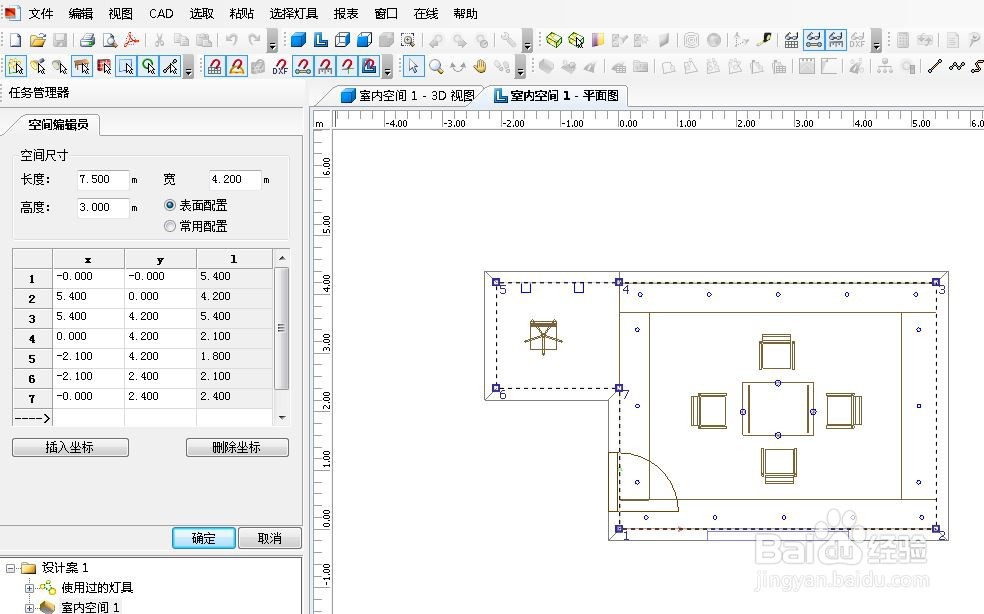Click the 宽 input field showing 4.200
Screen dimensions: 984x614
[x=235, y=180]
